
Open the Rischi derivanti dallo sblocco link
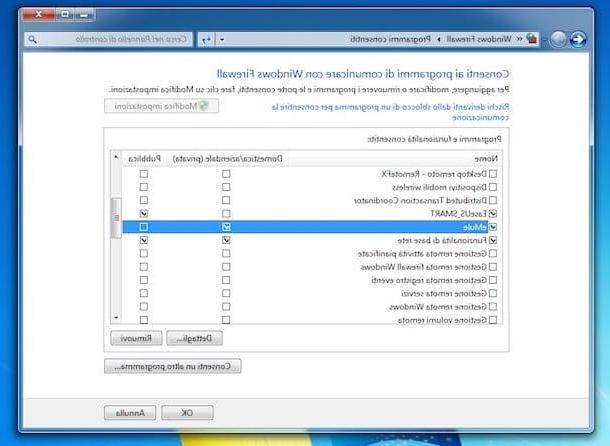pos(390,112)
